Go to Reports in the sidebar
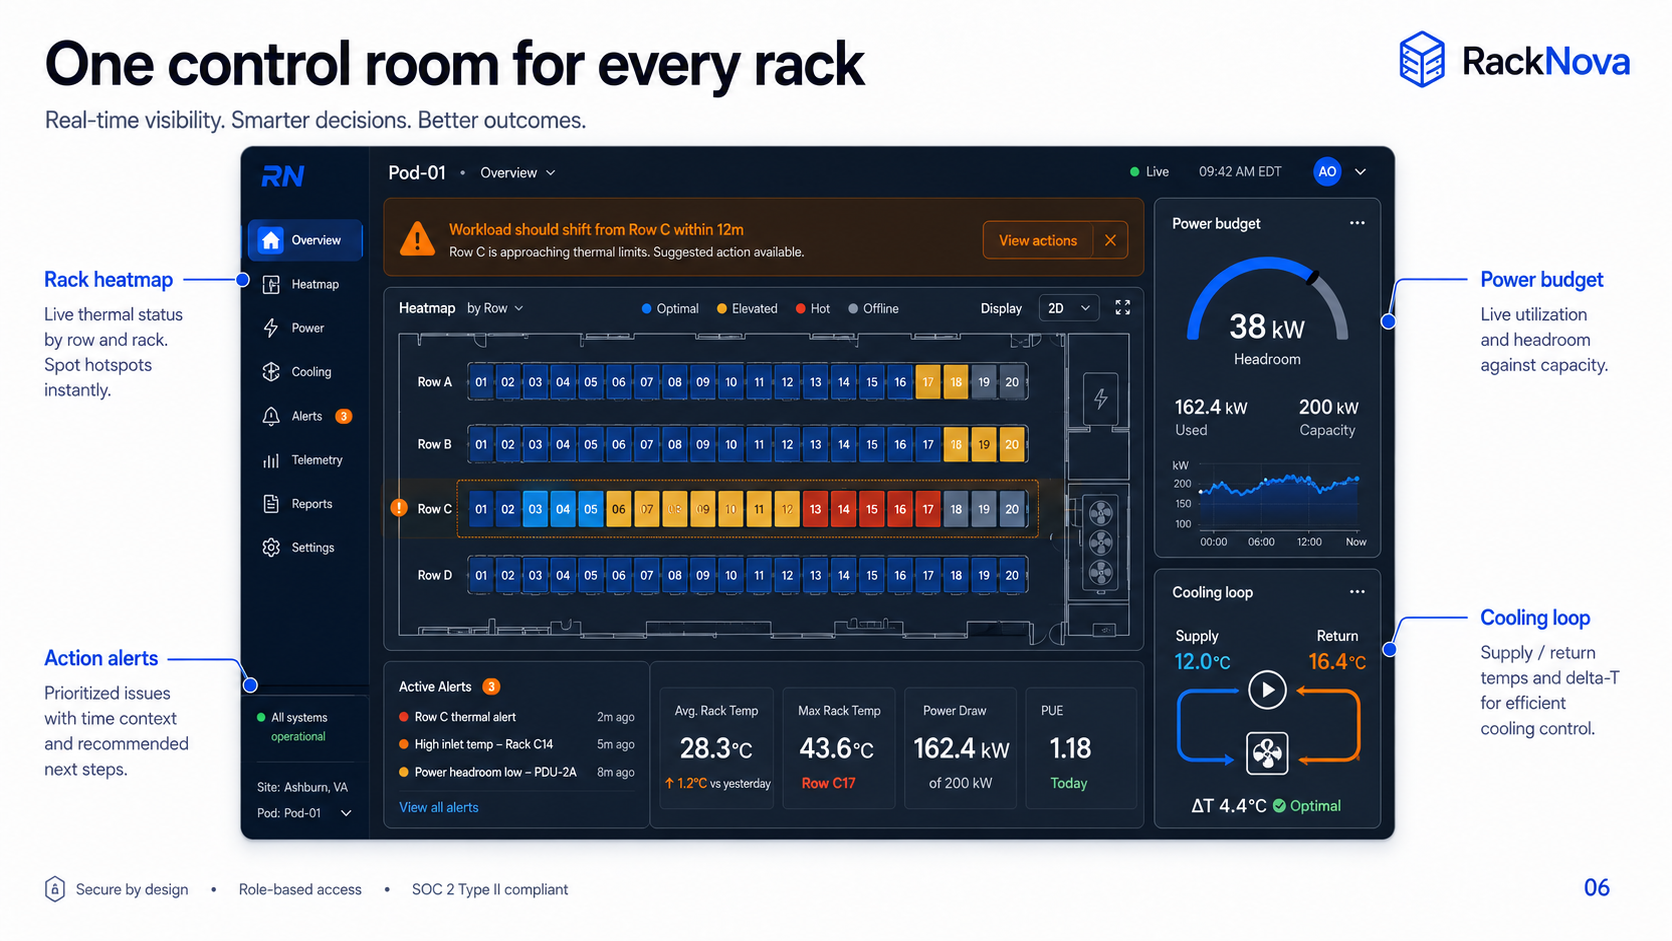This screenshot has height=941, width=1672. (x=303, y=504)
